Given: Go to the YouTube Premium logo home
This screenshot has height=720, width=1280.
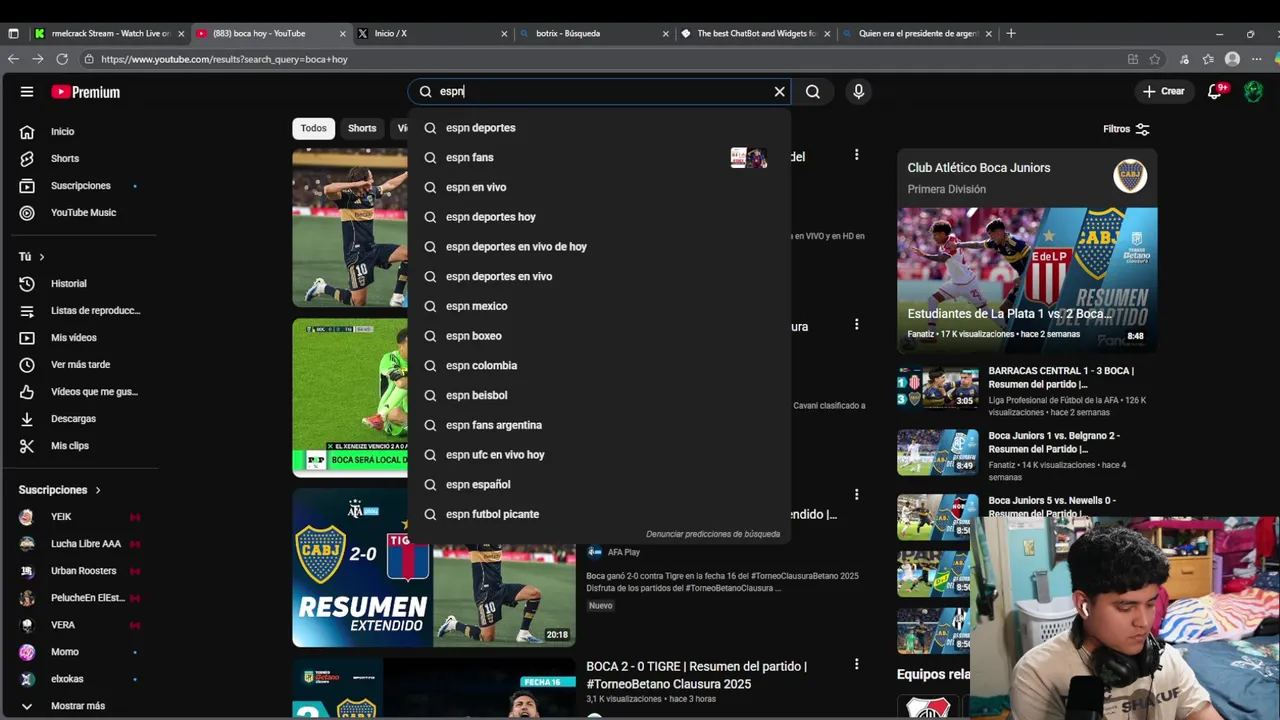Looking at the screenshot, I should [x=85, y=92].
